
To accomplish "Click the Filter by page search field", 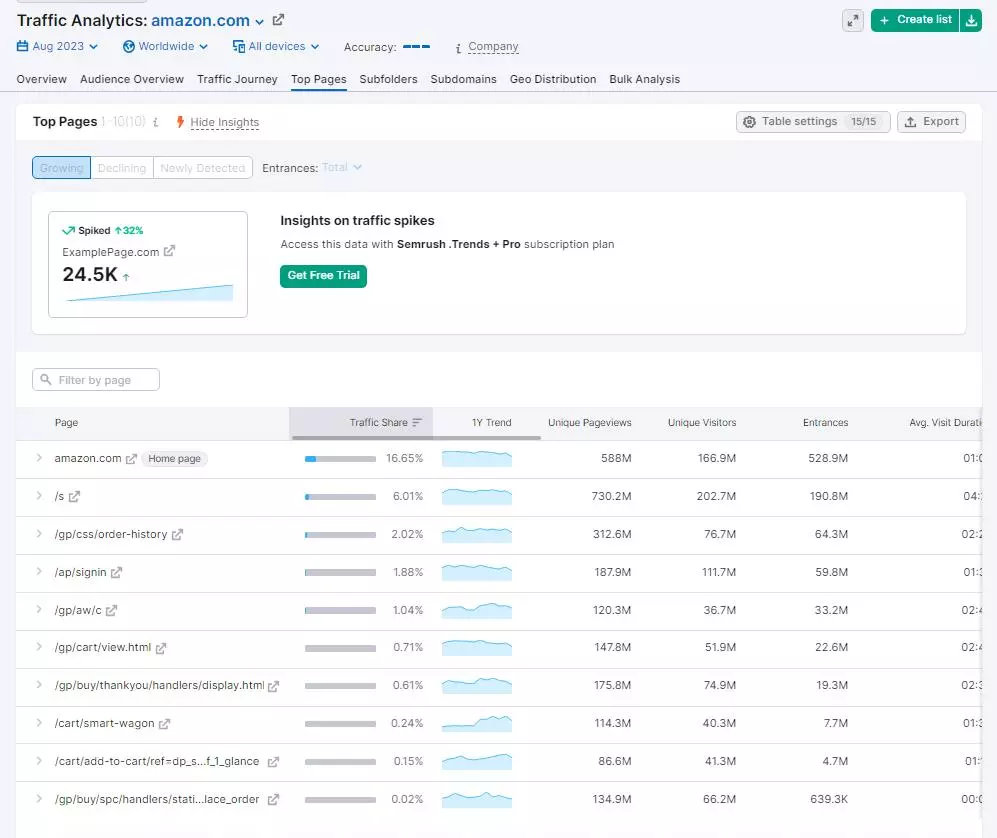I will (96, 380).
